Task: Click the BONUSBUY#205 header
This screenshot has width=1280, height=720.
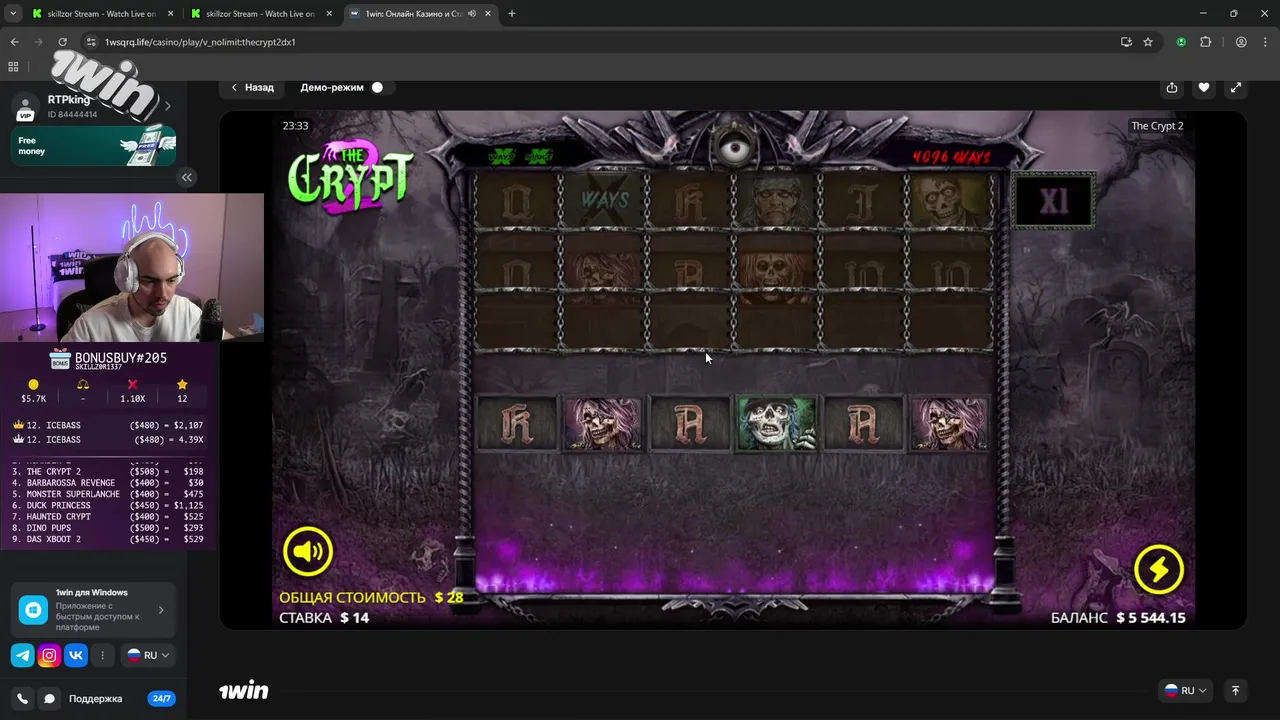Action: (120, 358)
